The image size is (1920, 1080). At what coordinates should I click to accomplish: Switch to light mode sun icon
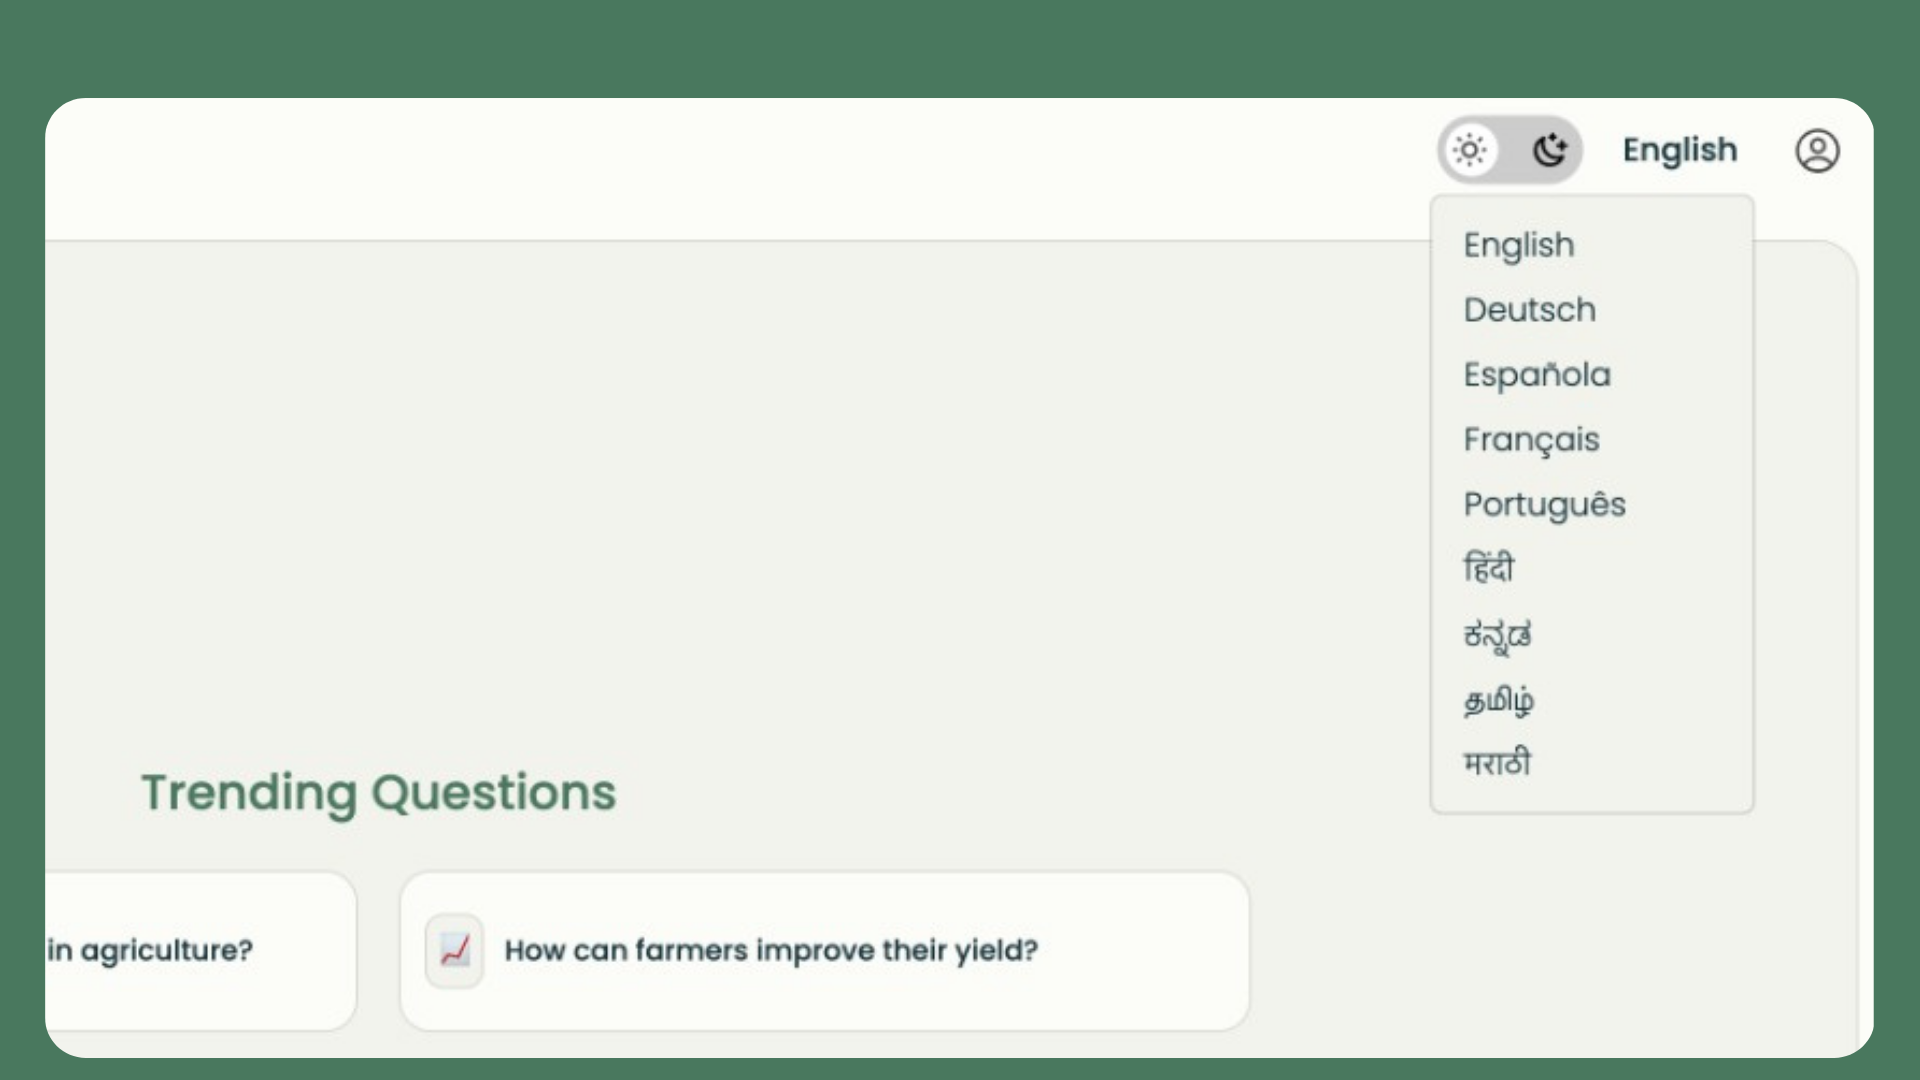tap(1470, 151)
